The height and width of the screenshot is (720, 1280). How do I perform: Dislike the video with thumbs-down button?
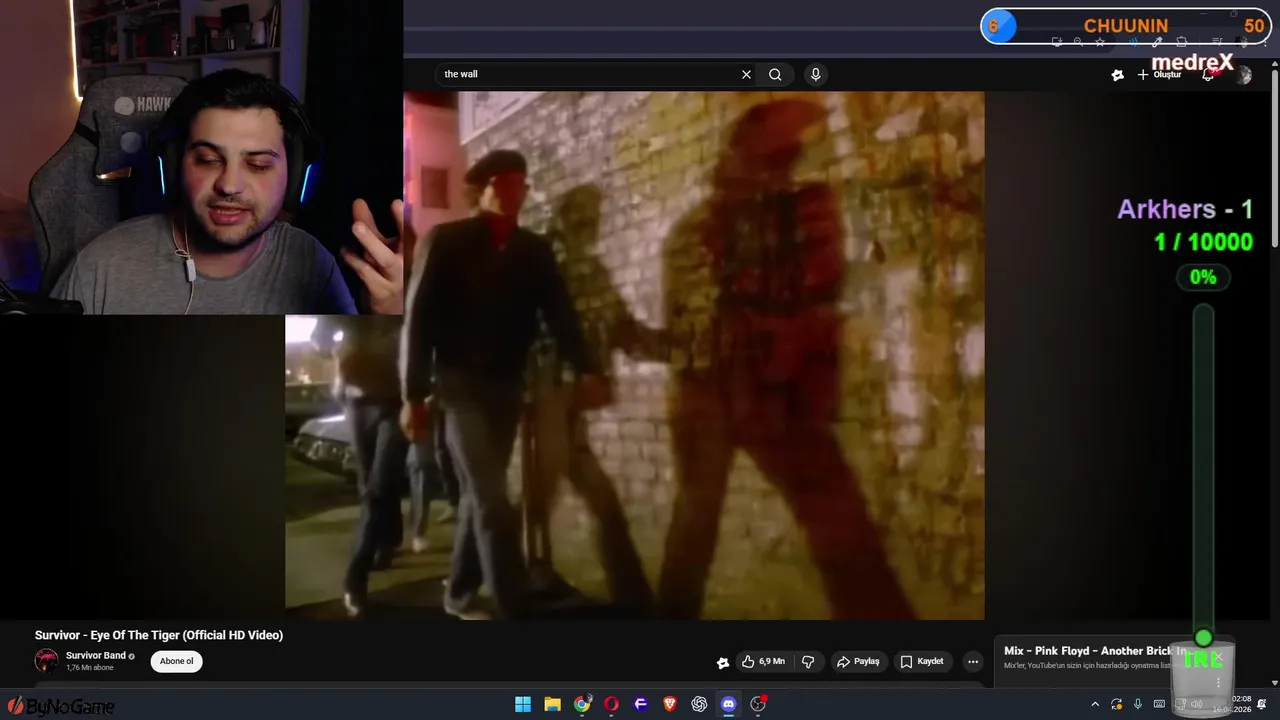pyautogui.click(x=808, y=661)
